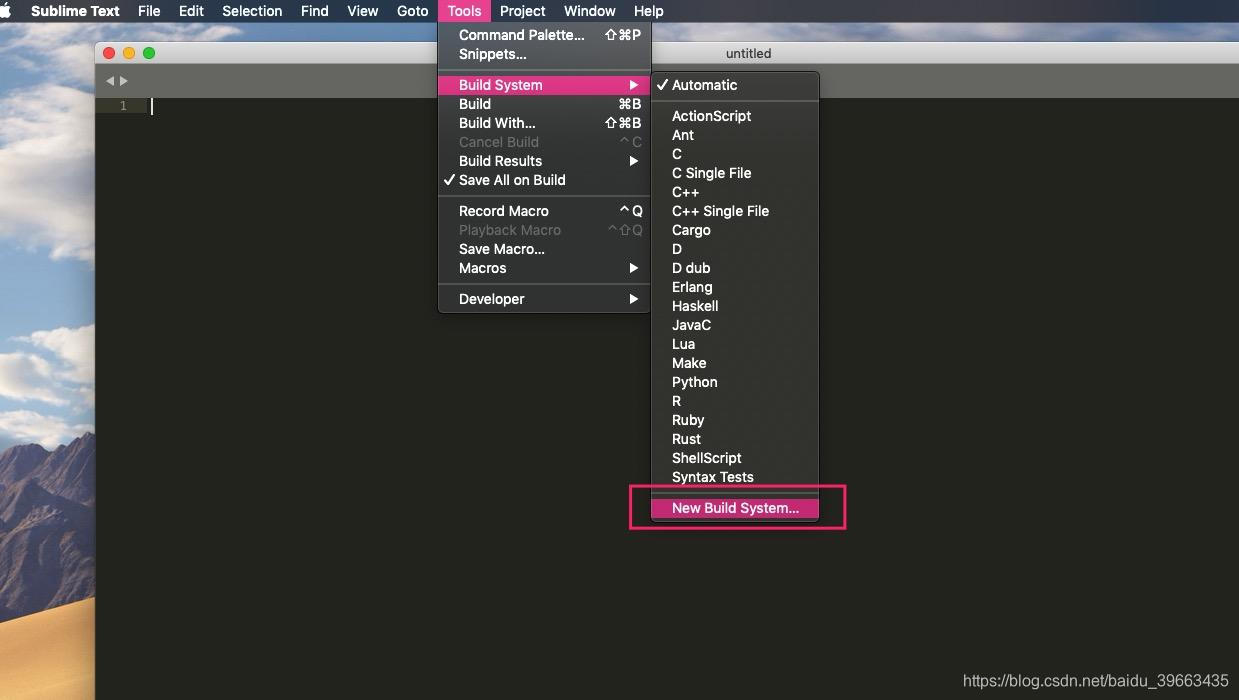This screenshot has height=700, width=1239.
Task: Click the yellow minimize window button
Action: tap(129, 53)
